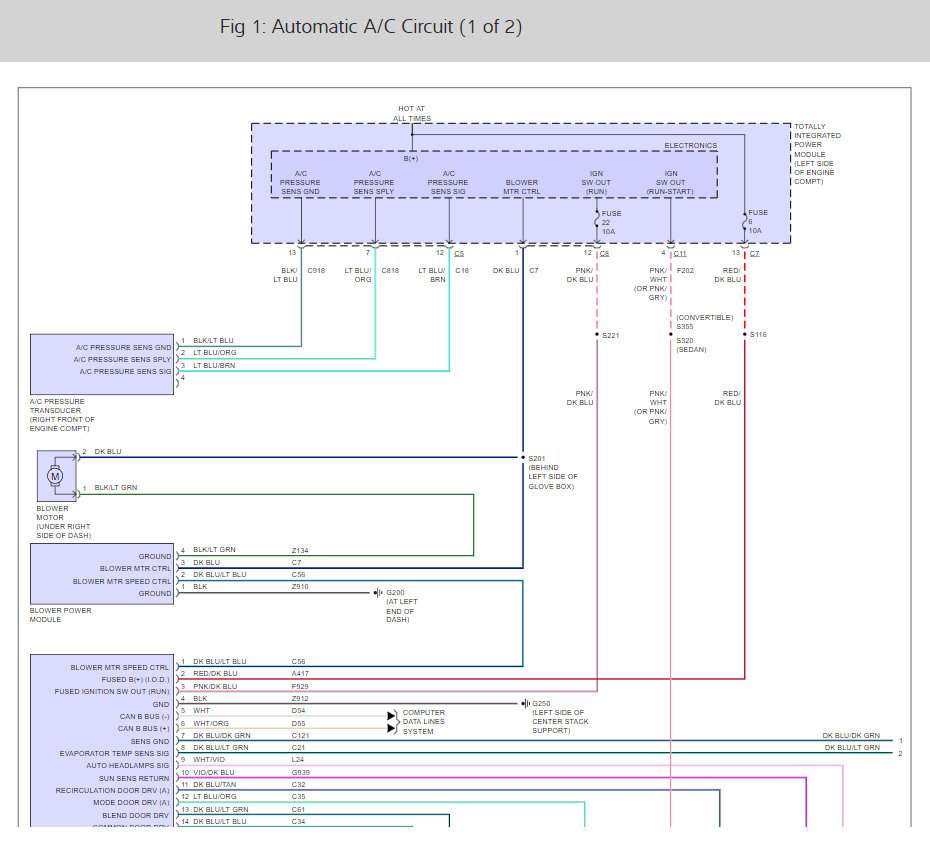Click the 'C32' circuit code
The height and width of the screenshot is (852, 930).
coord(298,784)
